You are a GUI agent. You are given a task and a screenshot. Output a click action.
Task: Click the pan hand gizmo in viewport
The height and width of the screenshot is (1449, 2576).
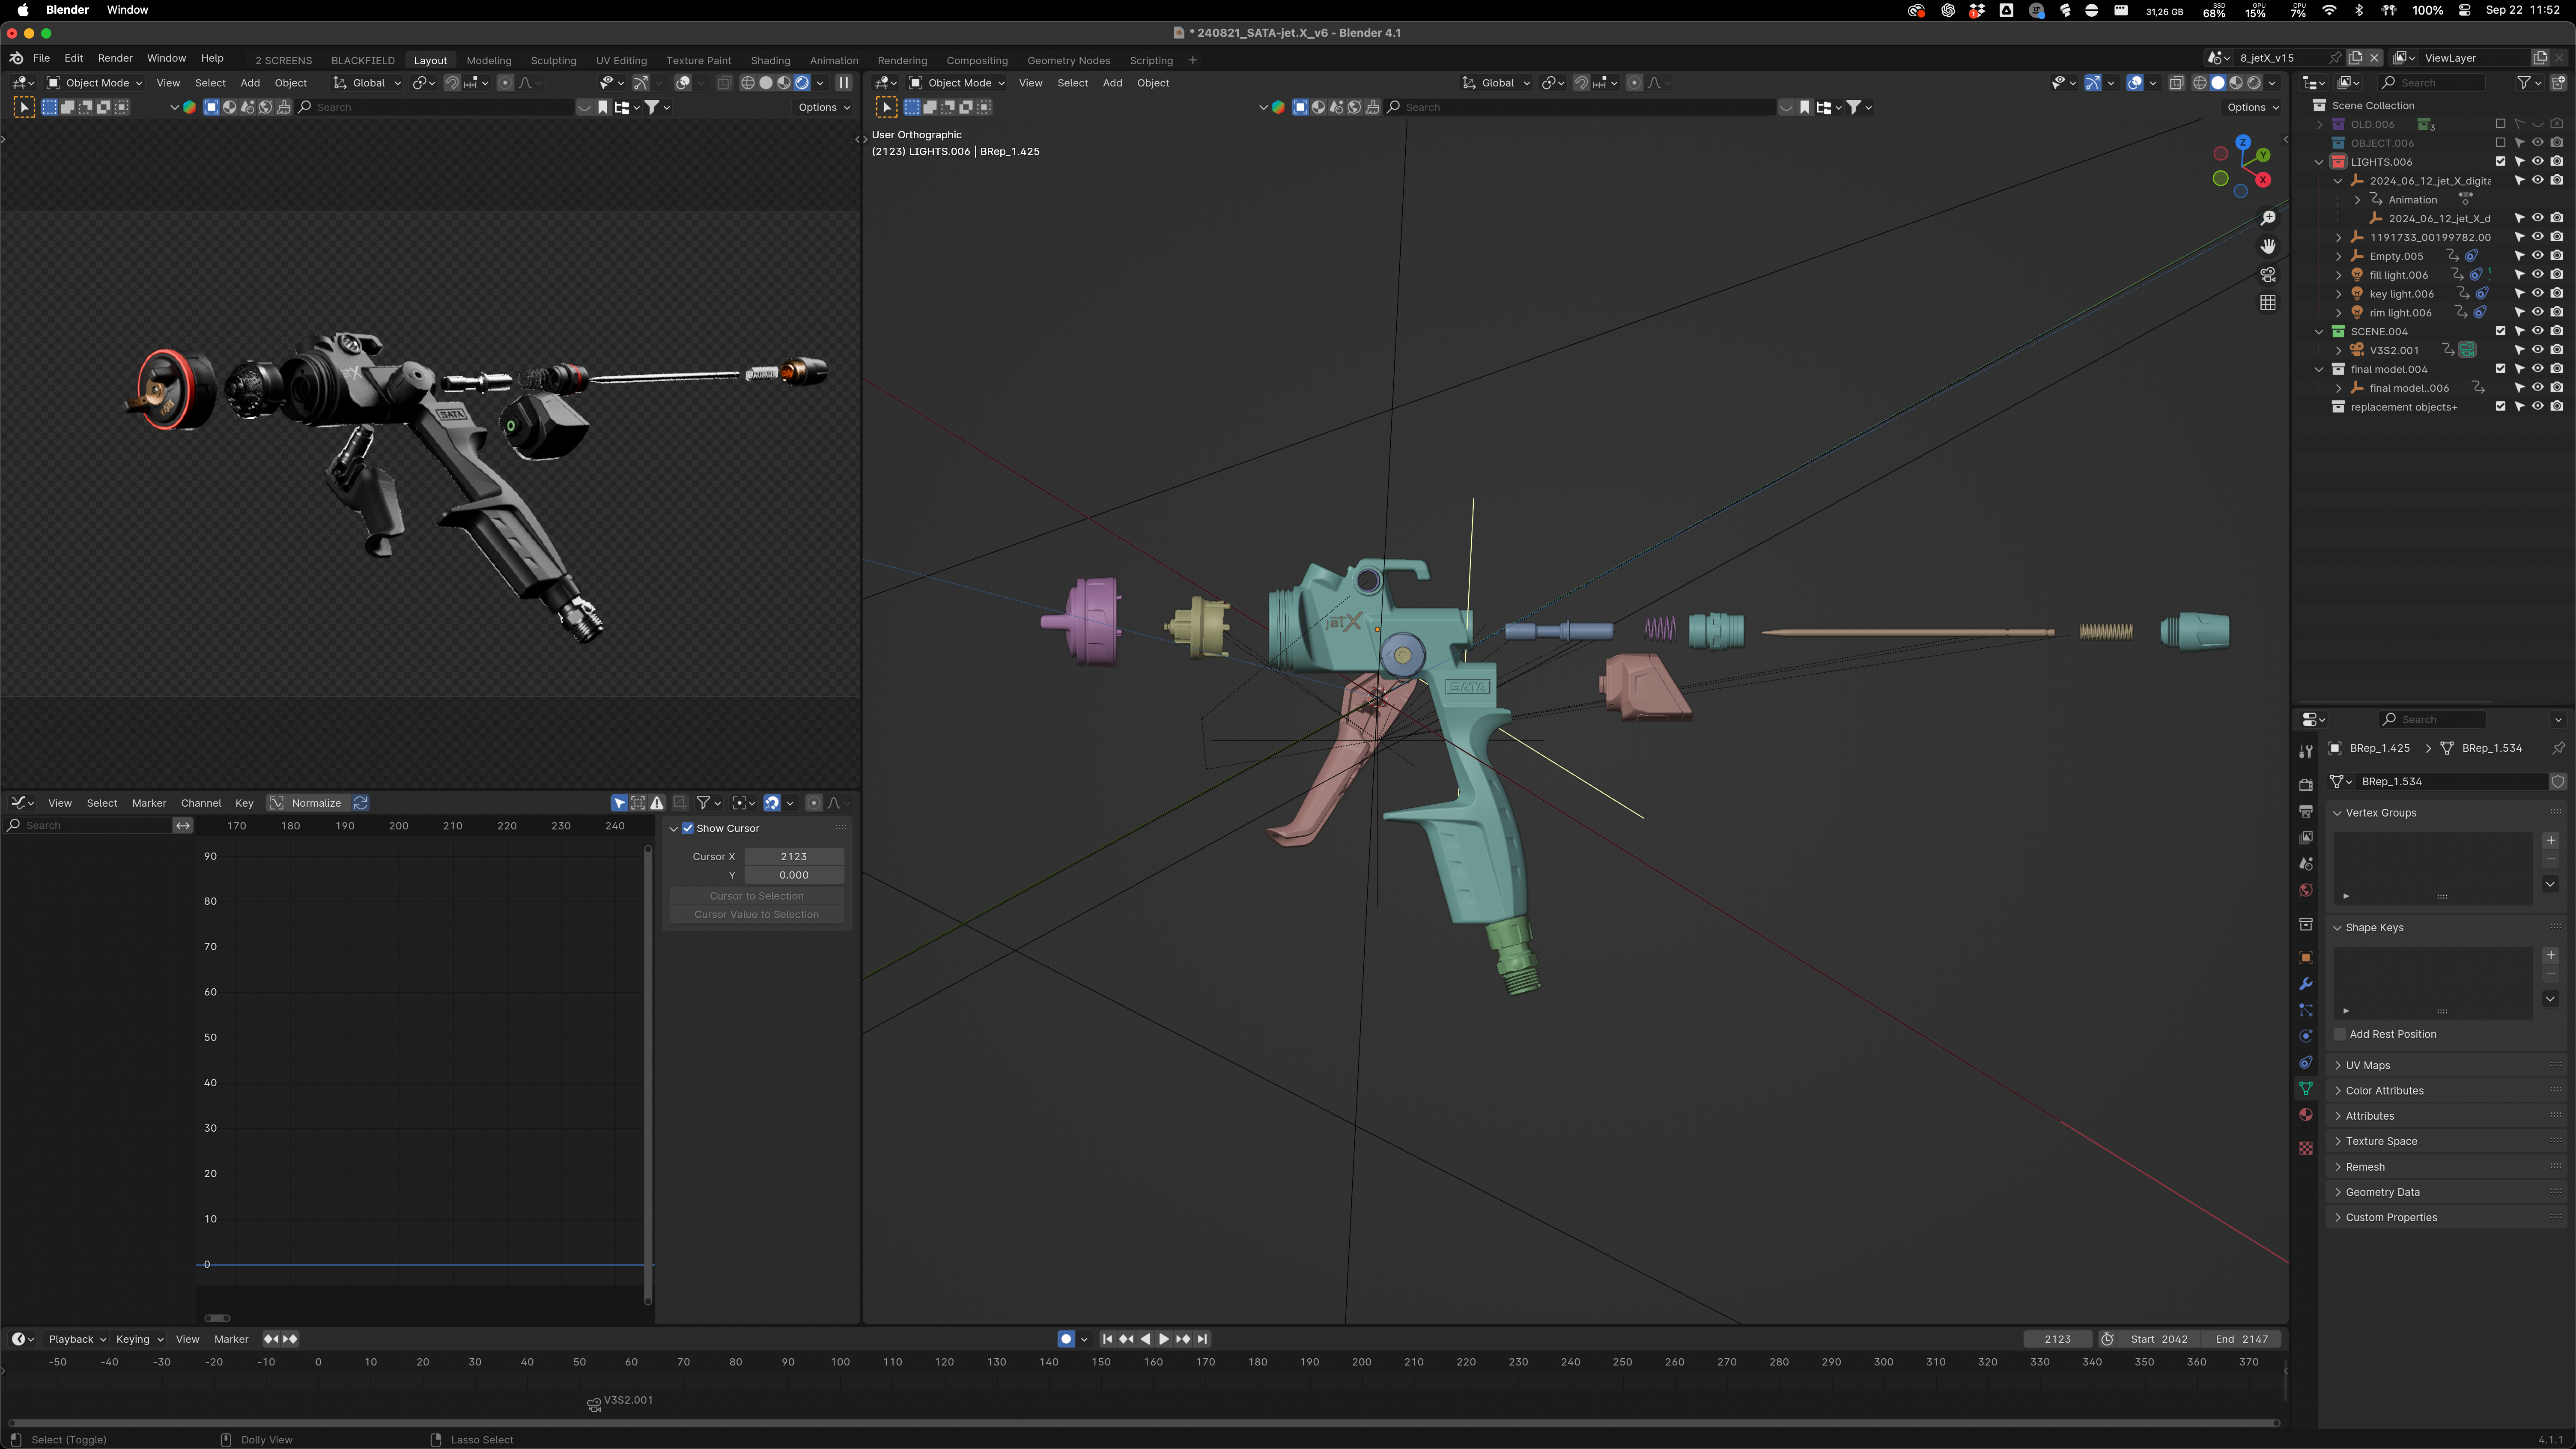tap(2268, 246)
